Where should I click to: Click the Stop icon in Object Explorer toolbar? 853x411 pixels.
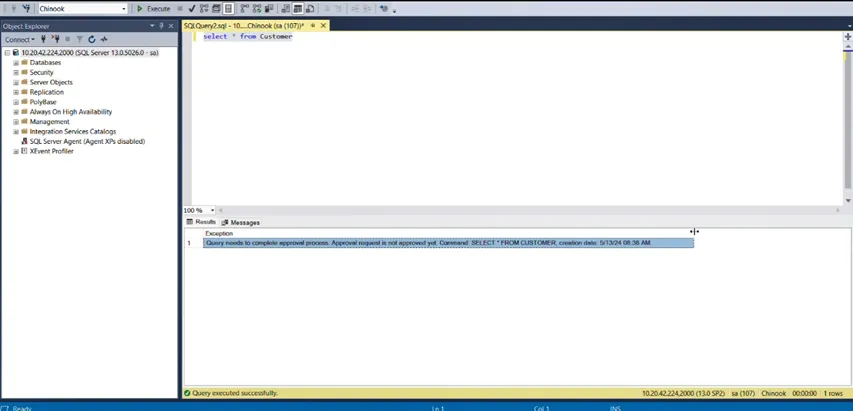point(67,39)
